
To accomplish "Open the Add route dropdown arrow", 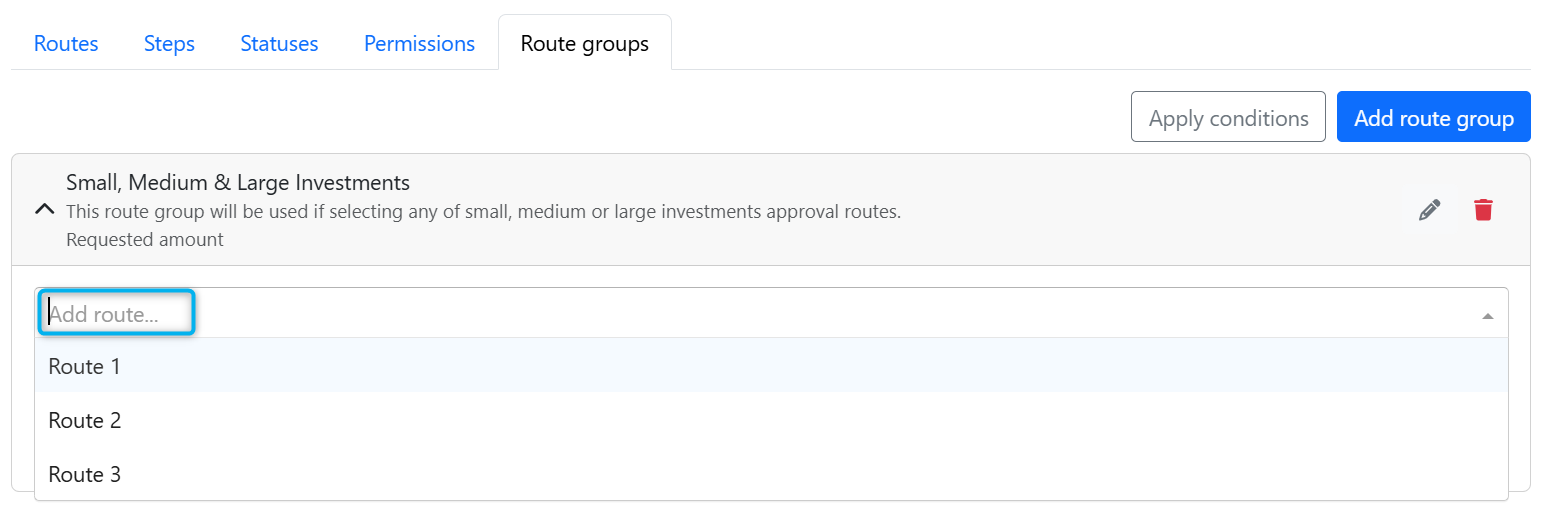I will 1488,316.
